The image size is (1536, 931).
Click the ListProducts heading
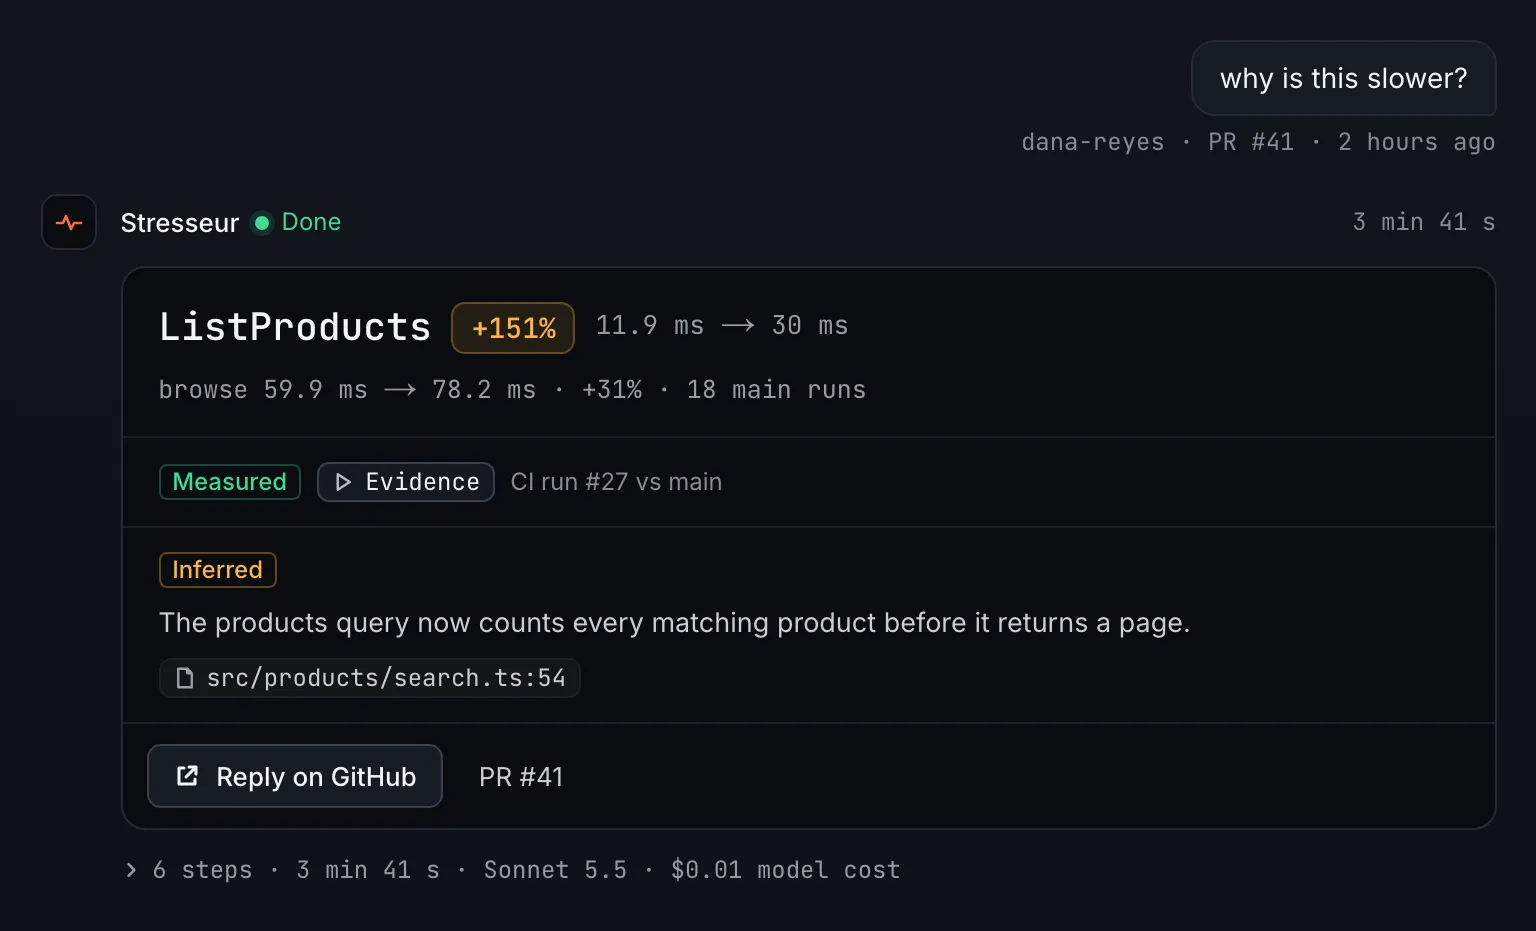click(295, 327)
